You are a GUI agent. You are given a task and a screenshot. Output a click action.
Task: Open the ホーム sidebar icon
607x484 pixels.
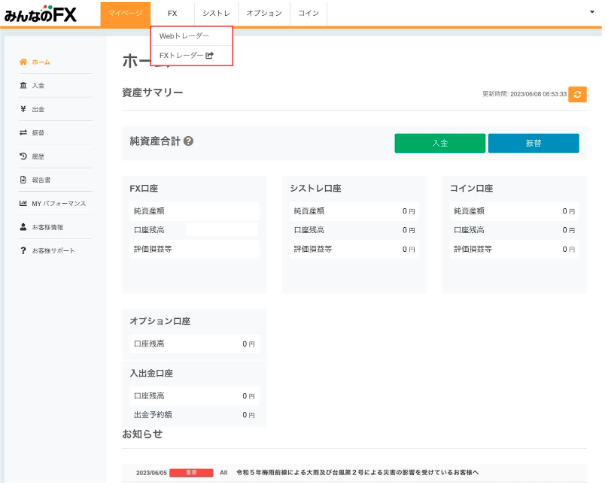click(x=23, y=62)
